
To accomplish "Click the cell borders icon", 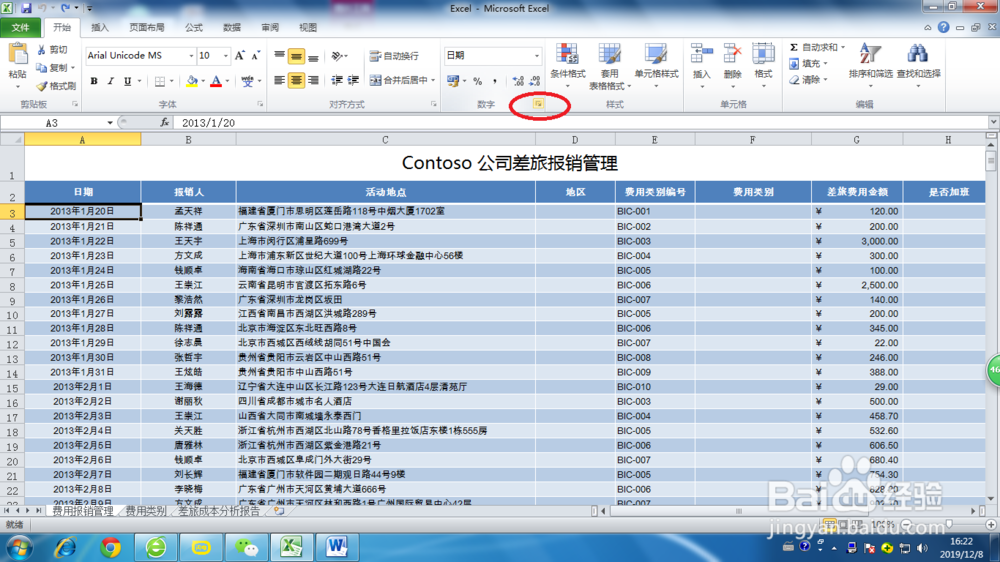I will click(x=160, y=81).
